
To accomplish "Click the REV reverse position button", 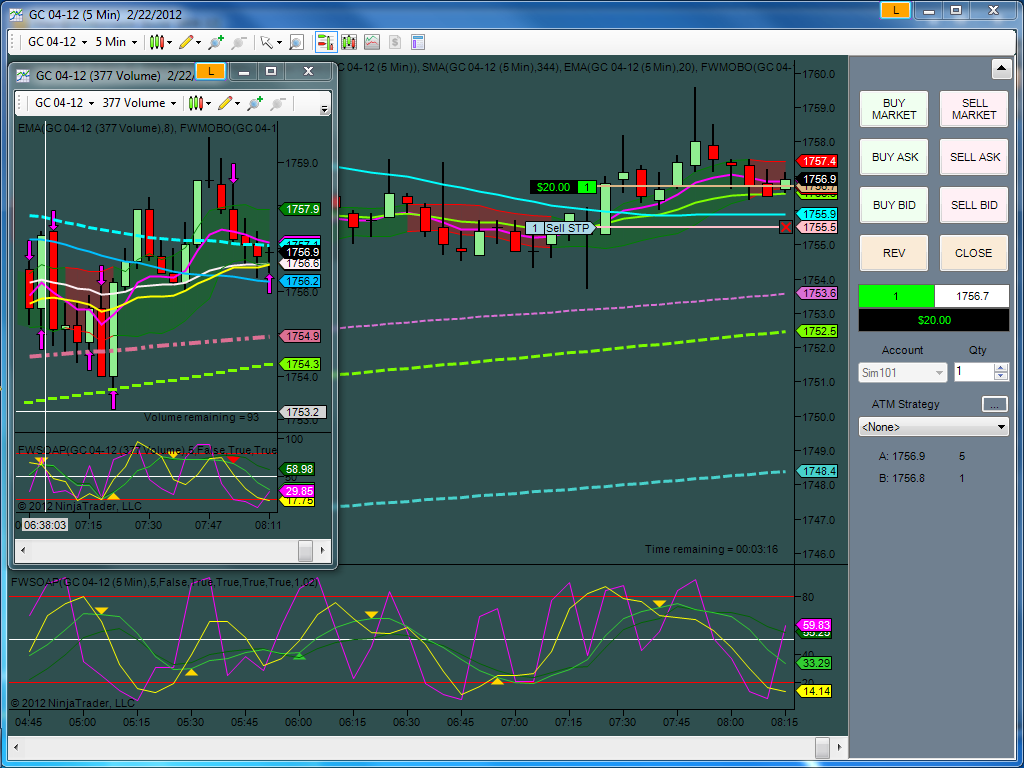I will click(x=893, y=253).
